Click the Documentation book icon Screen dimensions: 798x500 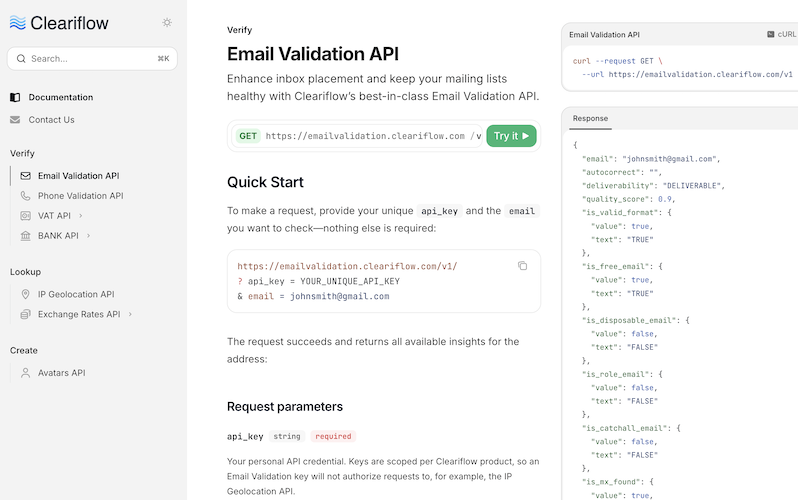coord(15,97)
